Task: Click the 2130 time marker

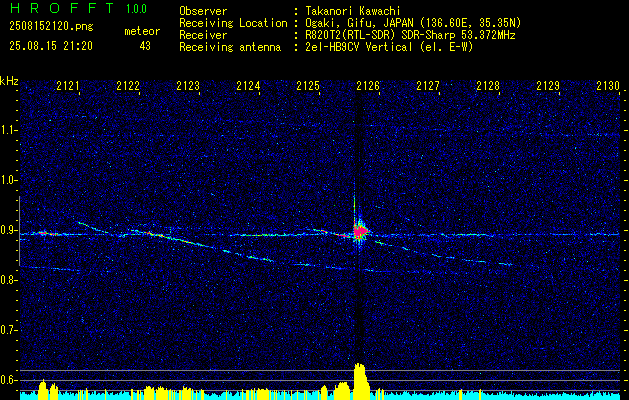Action: pos(608,85)
